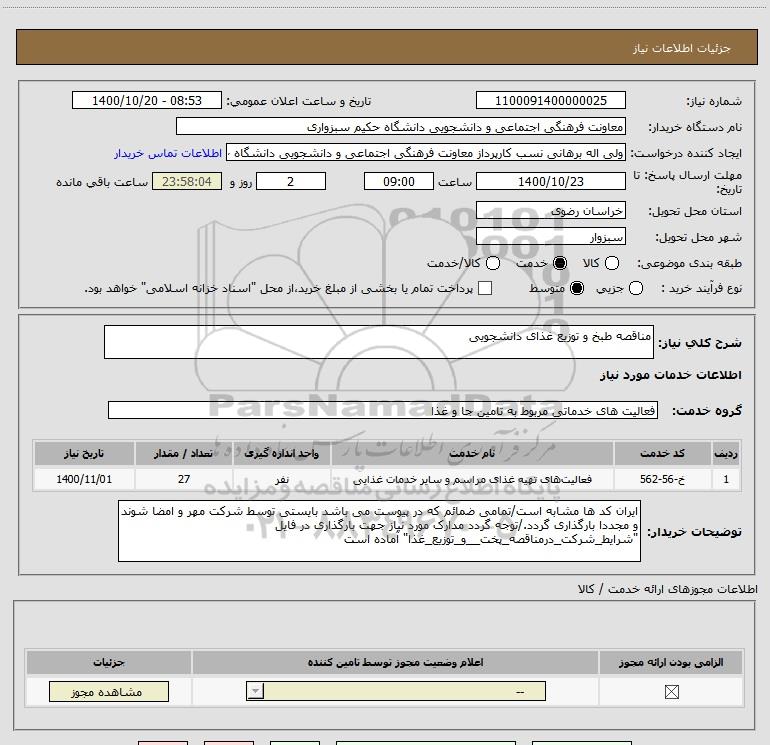Click the quantity cell 27

184,479
